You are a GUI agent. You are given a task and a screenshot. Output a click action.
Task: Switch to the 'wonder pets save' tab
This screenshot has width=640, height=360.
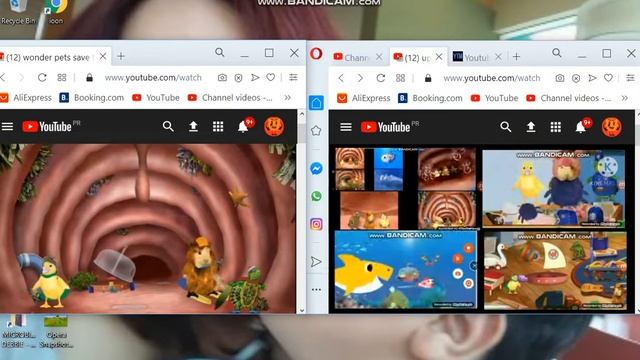click(47, 57)
